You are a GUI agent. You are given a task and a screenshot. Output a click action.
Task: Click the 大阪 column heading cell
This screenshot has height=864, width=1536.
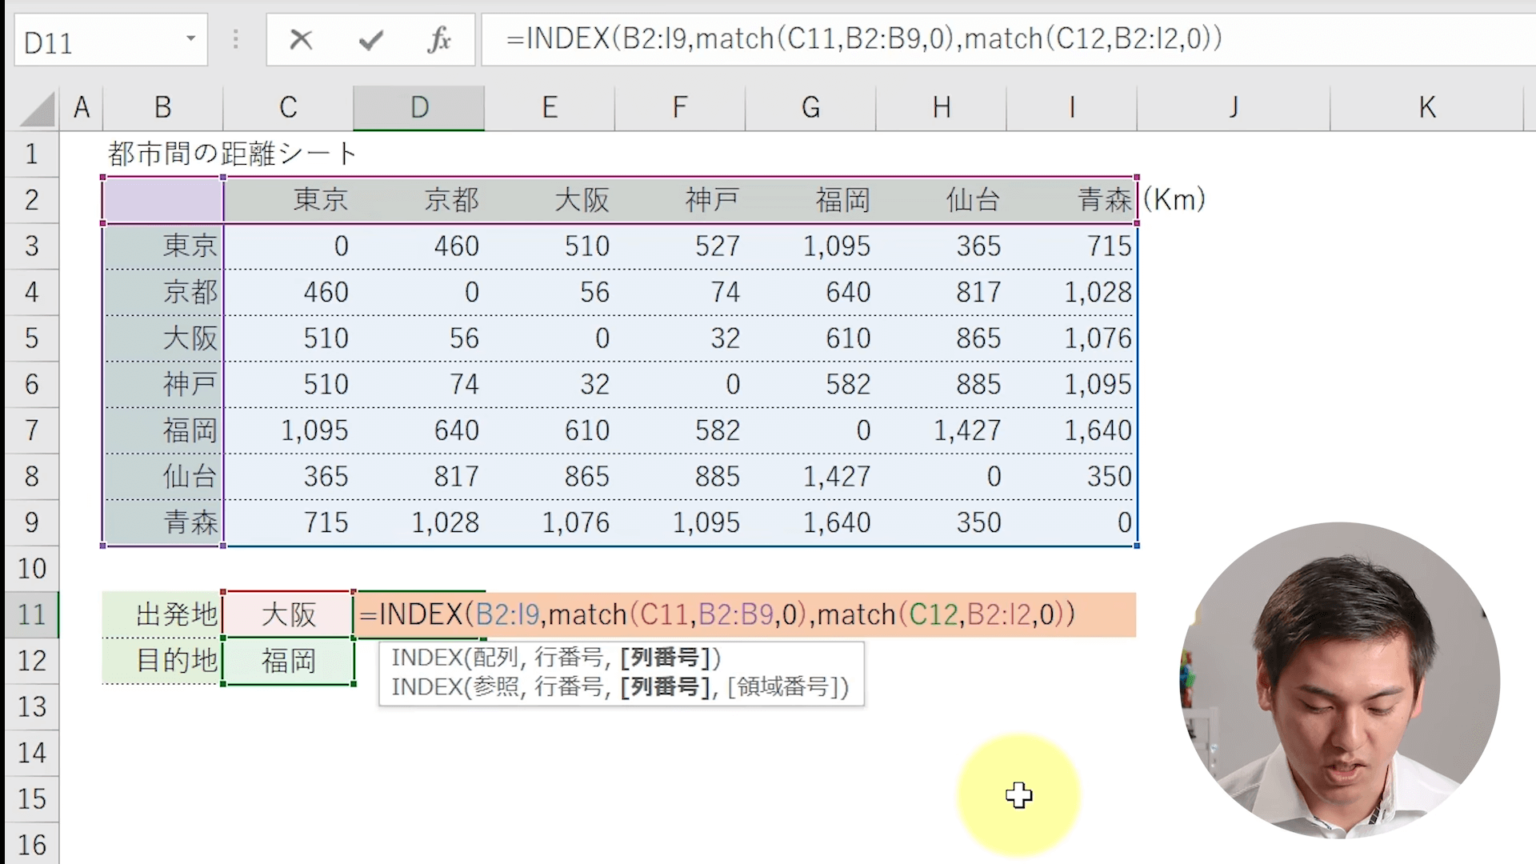549,200
